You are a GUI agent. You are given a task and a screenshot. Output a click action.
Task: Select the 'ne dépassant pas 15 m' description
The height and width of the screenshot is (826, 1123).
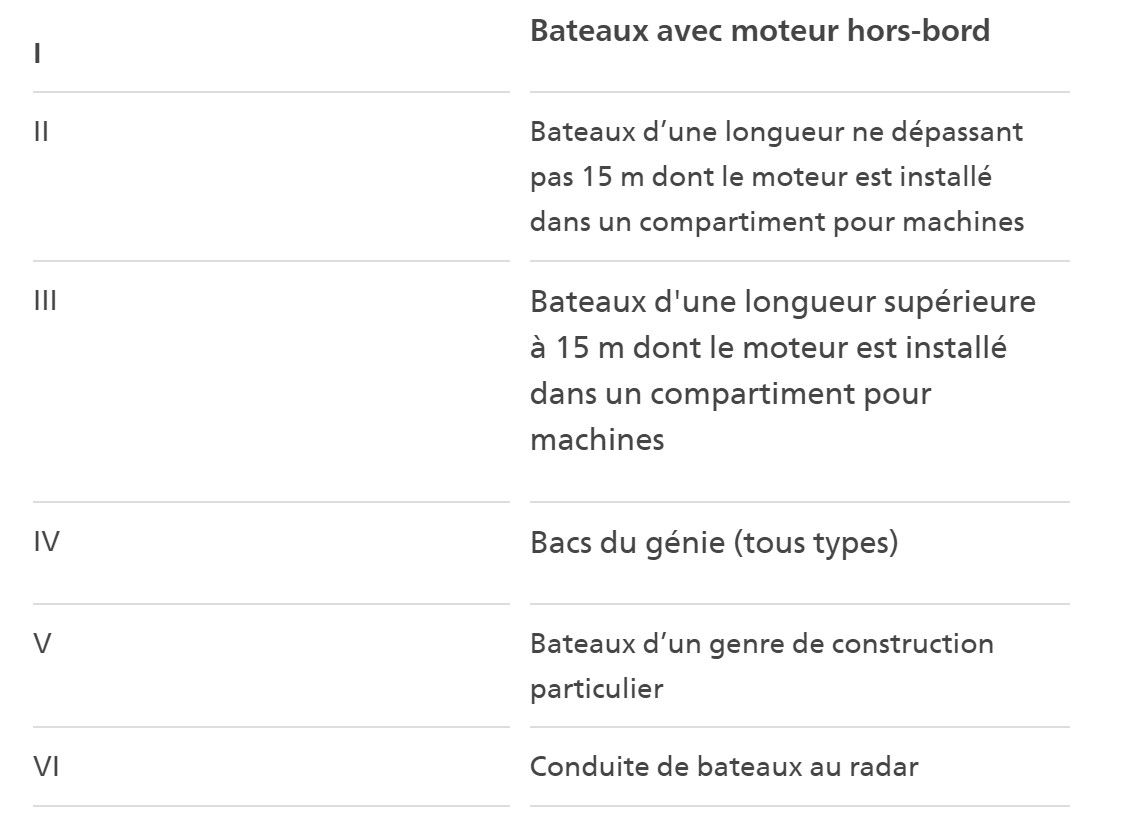click(x=776, y=176)
